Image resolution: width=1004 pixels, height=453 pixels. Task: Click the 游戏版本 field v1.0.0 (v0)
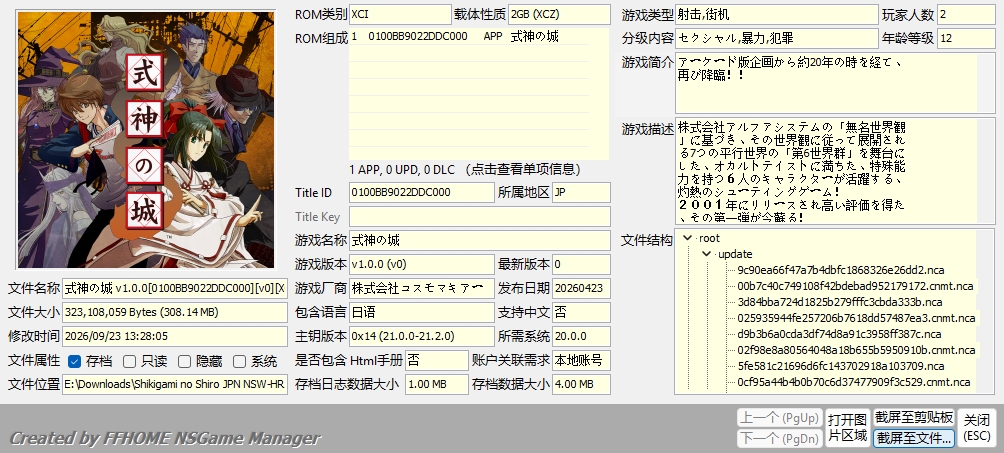(x=421, y=264)
